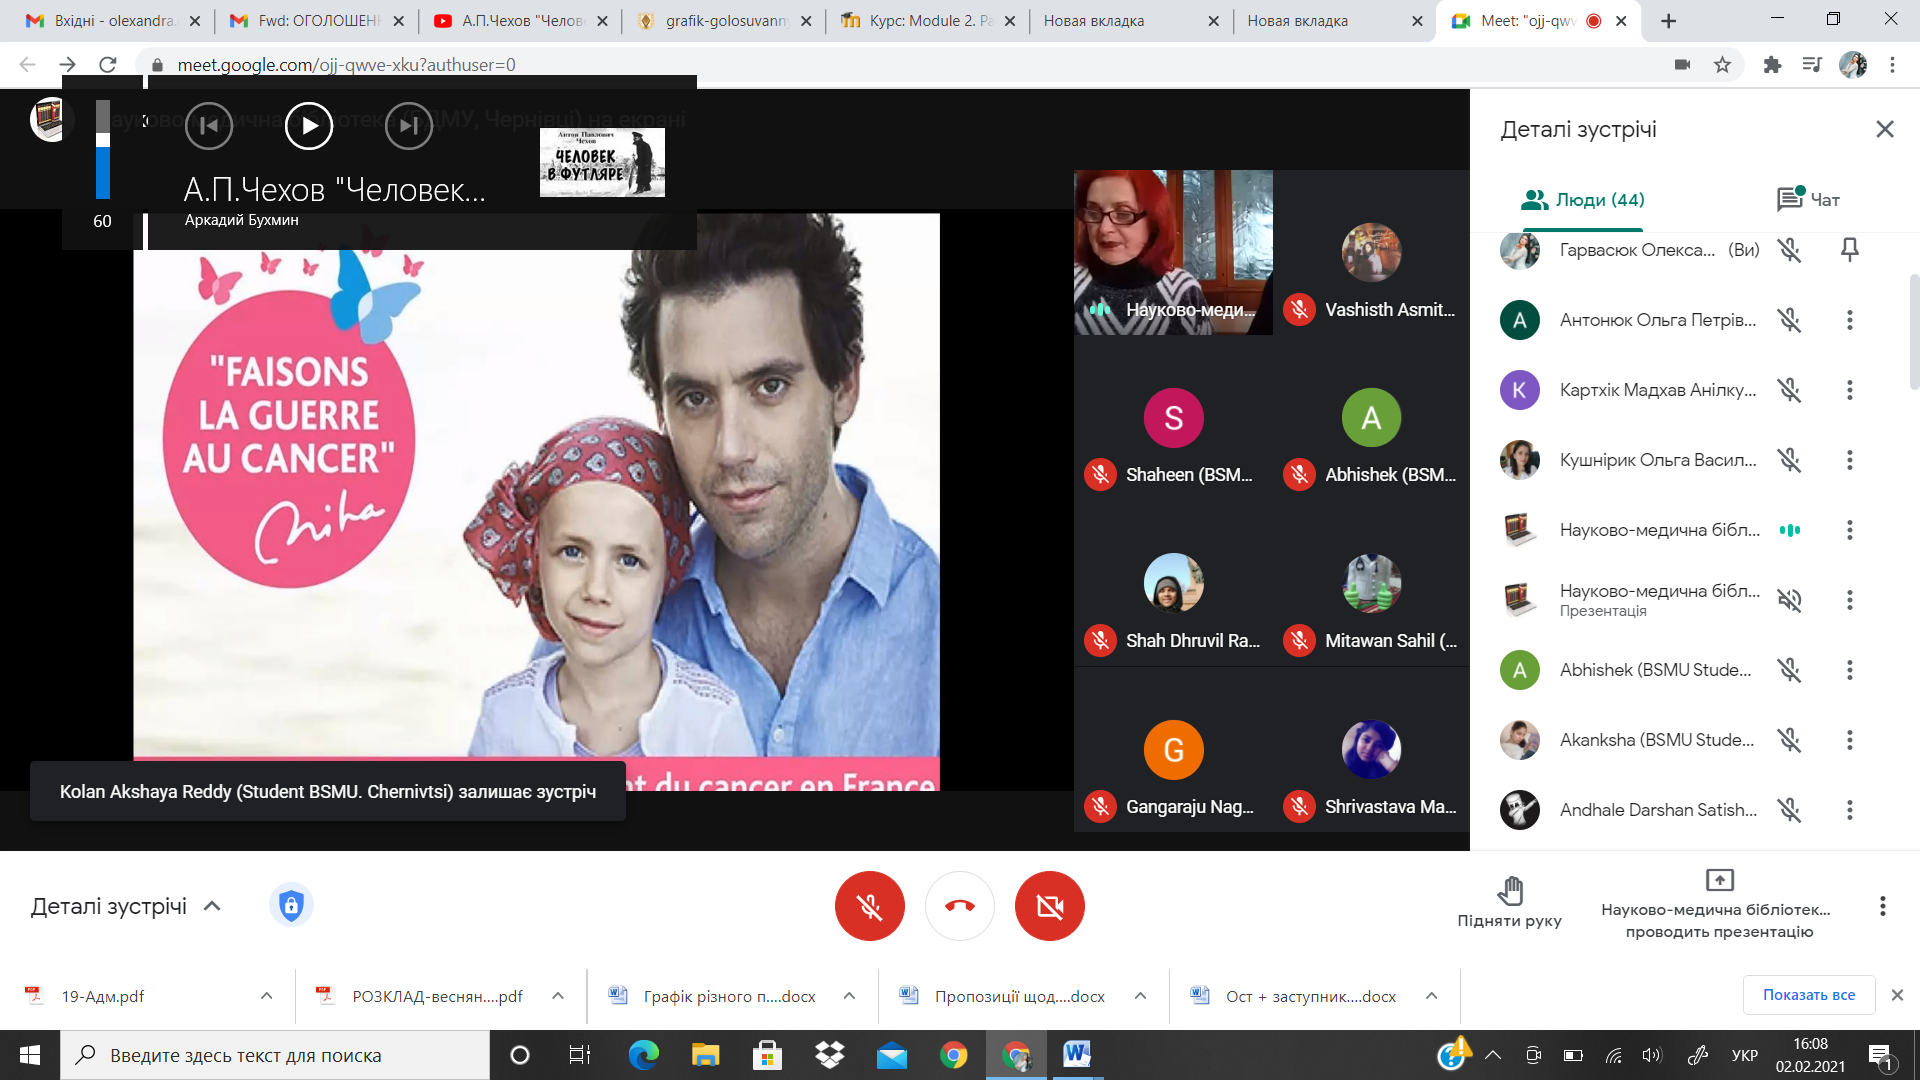Bookmark this page with the star icon
This screenshot has width=1920, height=1080.
[1722, 65]
